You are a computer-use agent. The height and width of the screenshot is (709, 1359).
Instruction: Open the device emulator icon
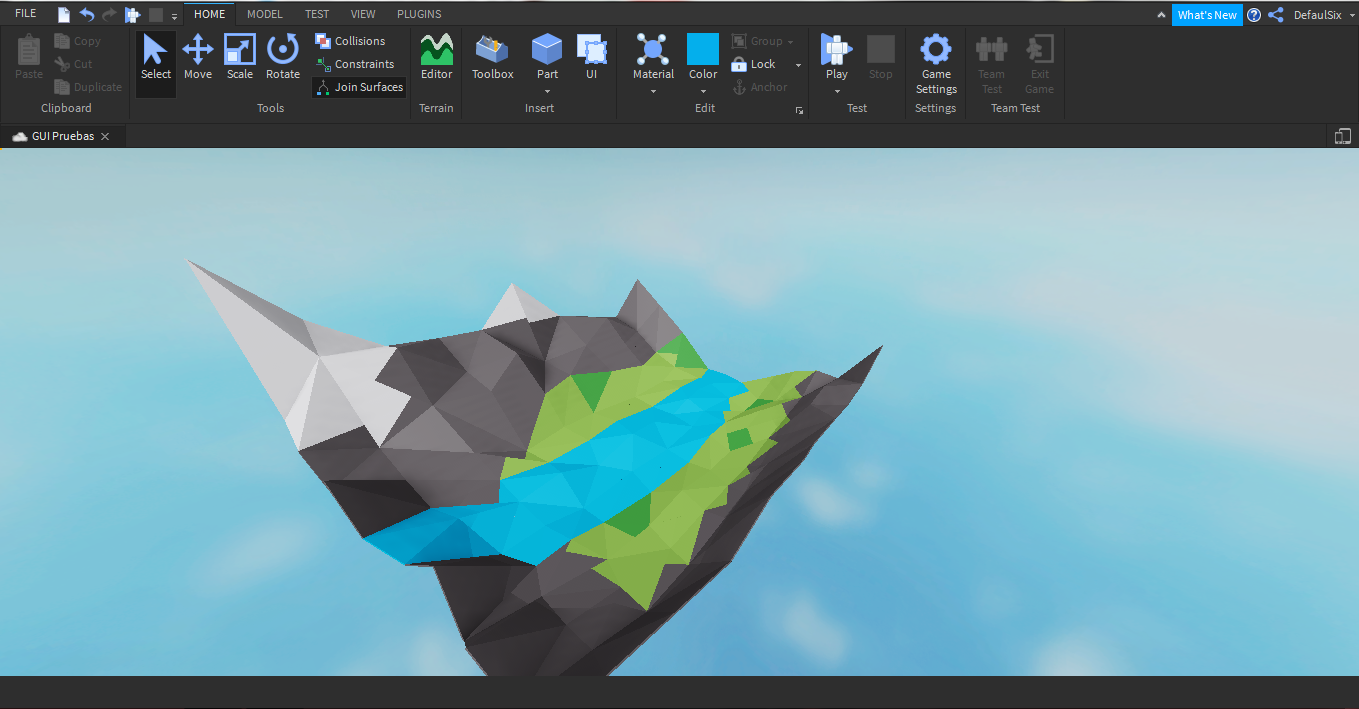pyautogui.click(x=1343, y=136)
